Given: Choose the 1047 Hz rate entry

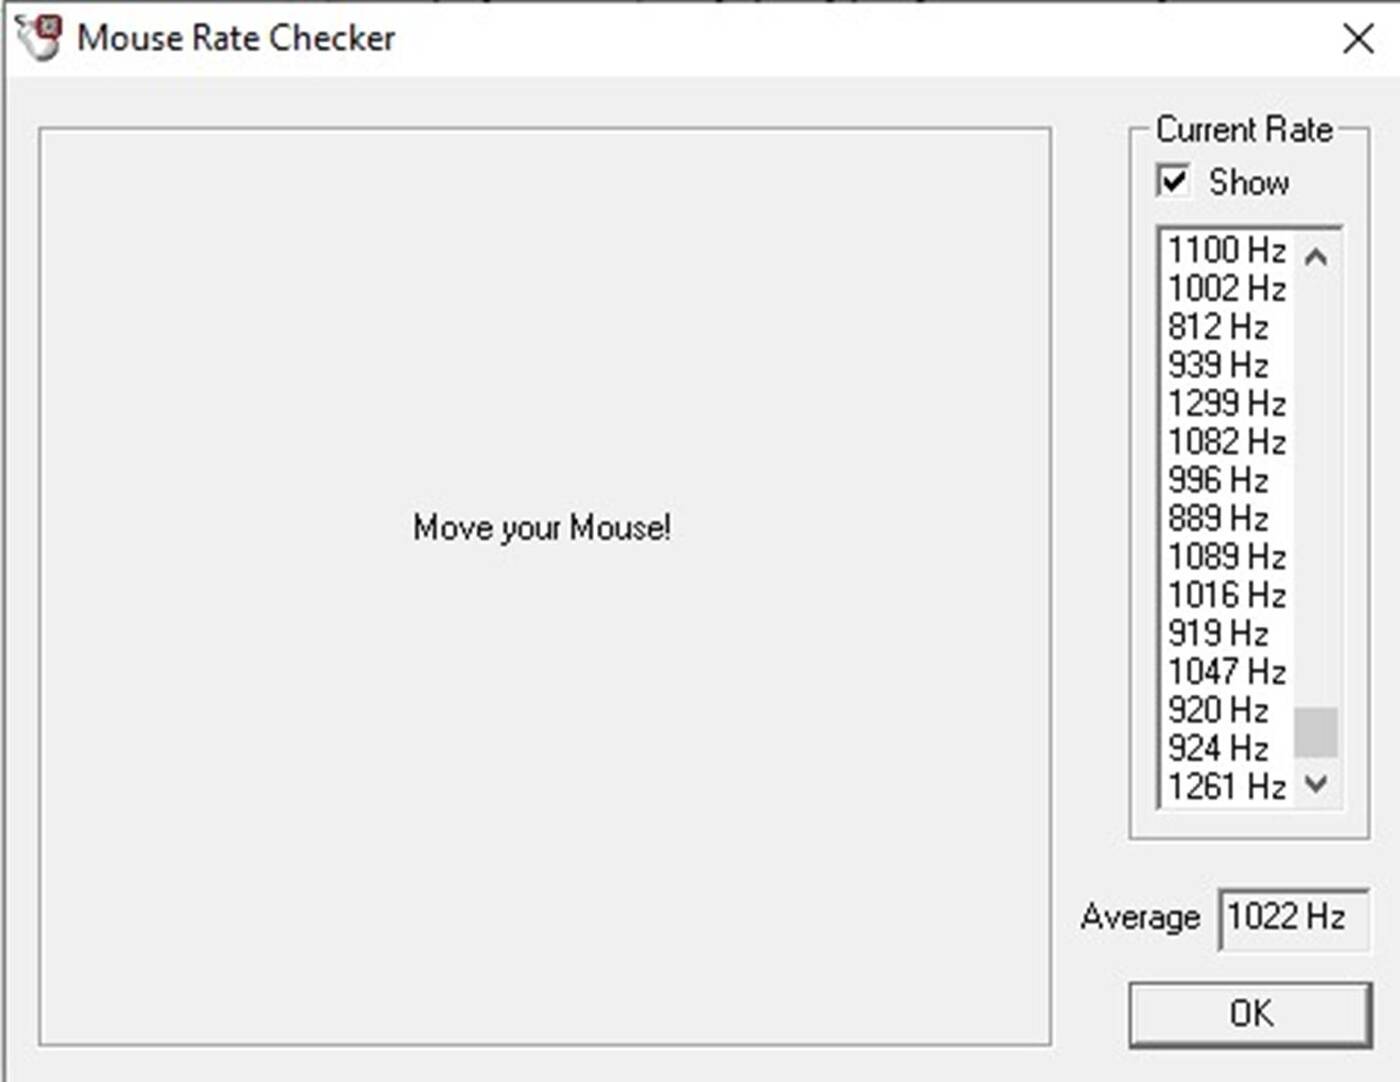Looking at the screenshot, I should (1226, 671).
